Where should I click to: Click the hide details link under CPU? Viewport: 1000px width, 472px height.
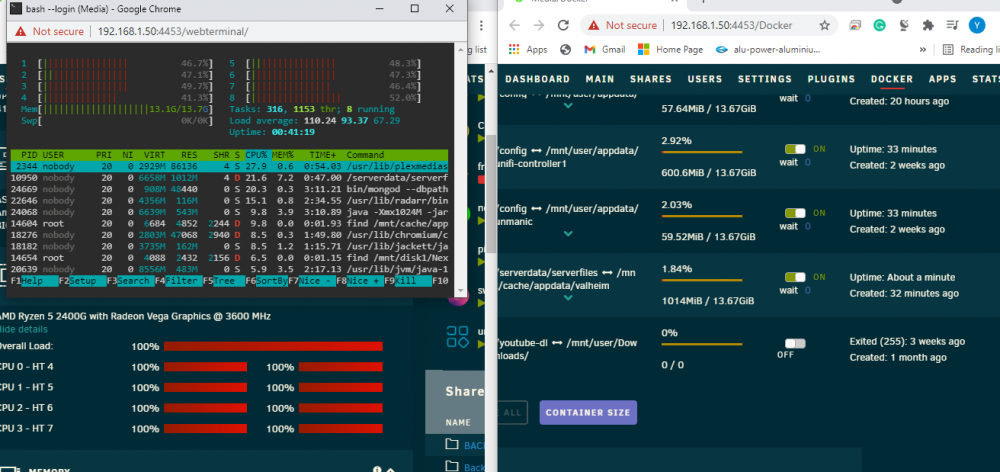[x=24, y=329]
